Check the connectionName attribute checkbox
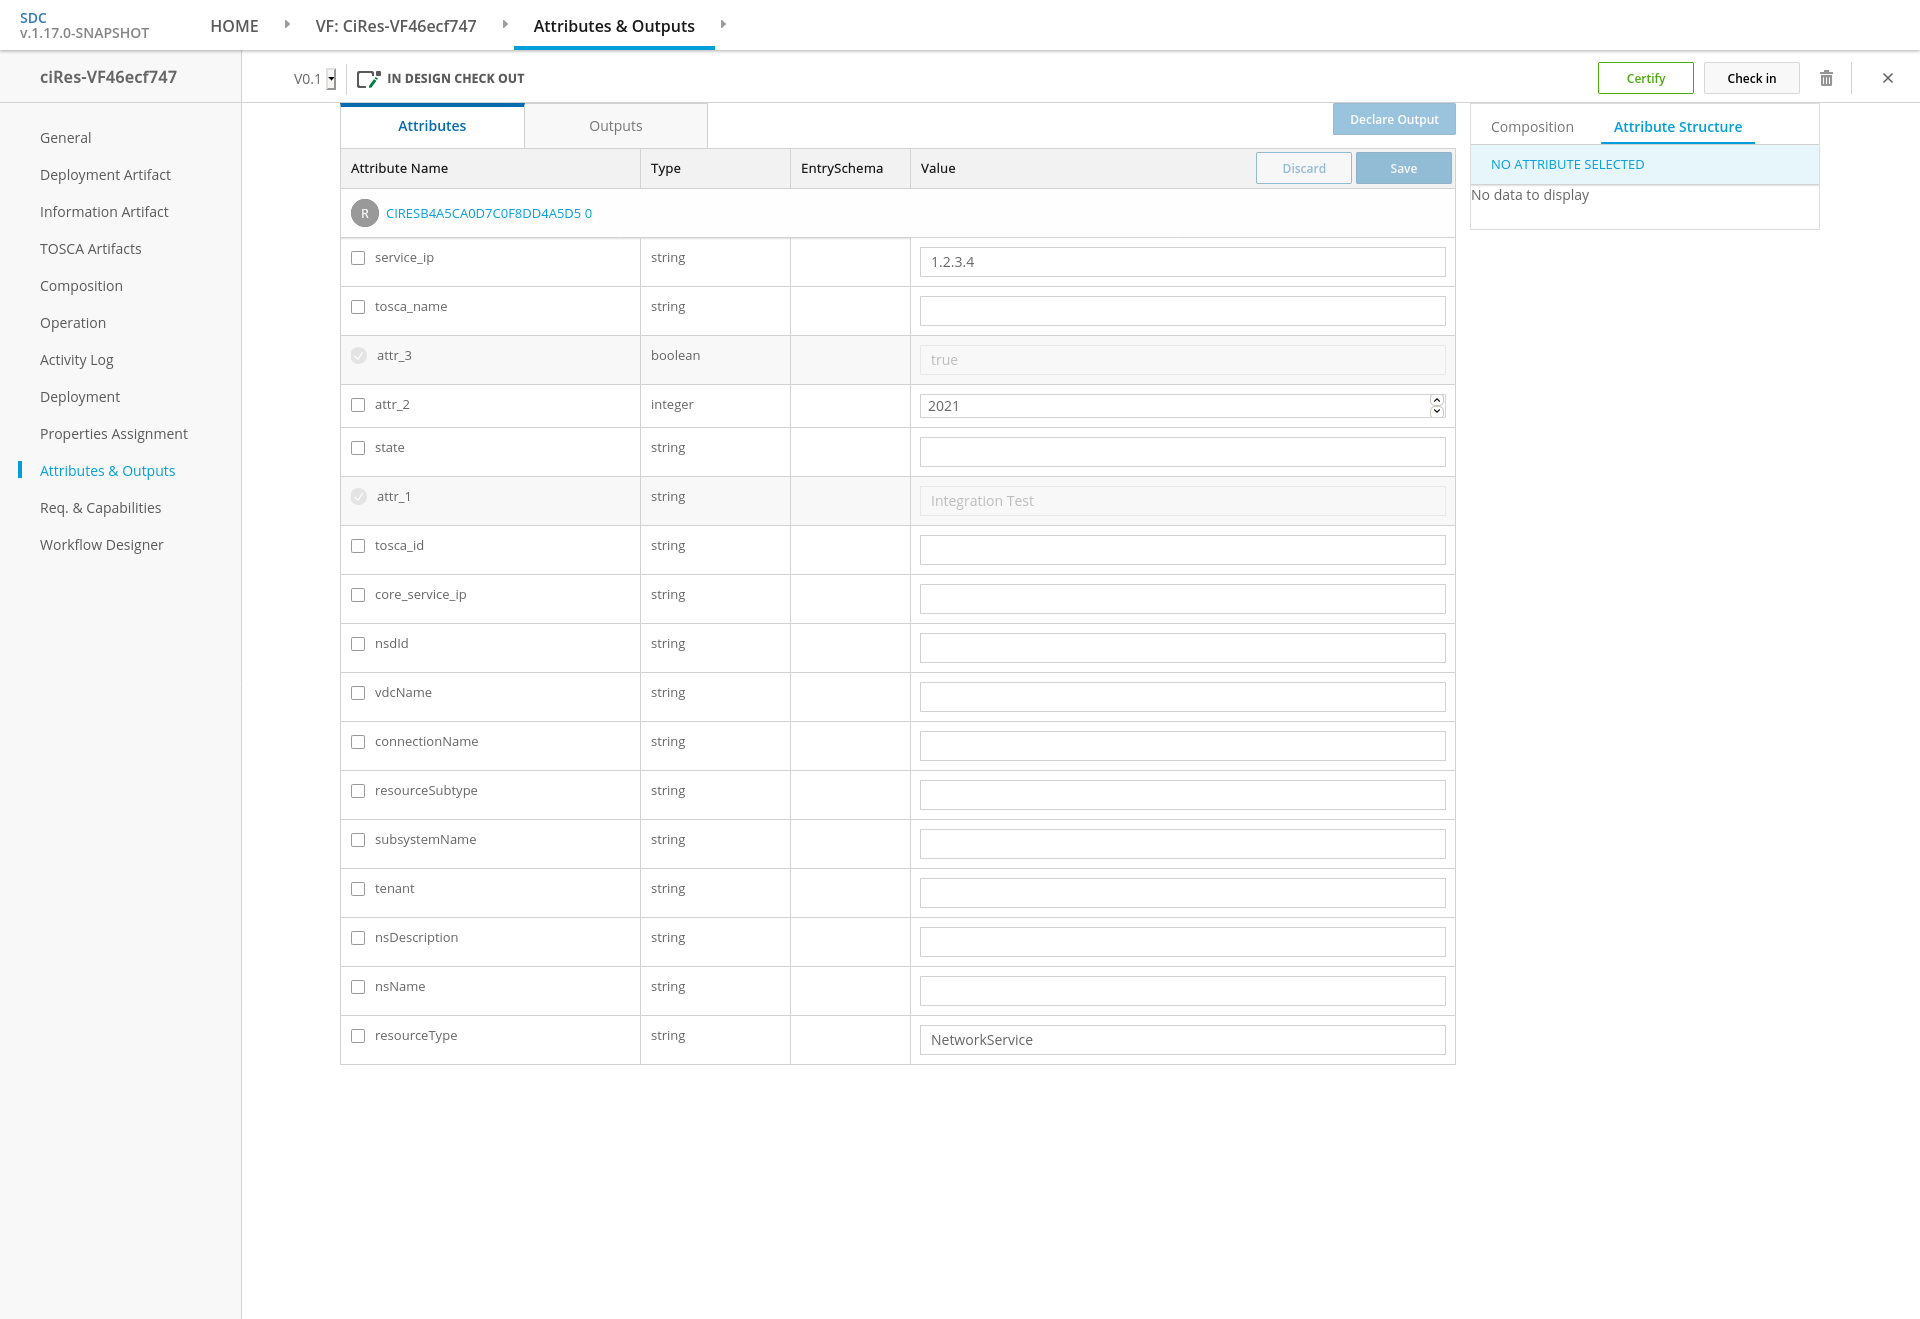The image size is (1920, 1319). (x=358, y=742)
